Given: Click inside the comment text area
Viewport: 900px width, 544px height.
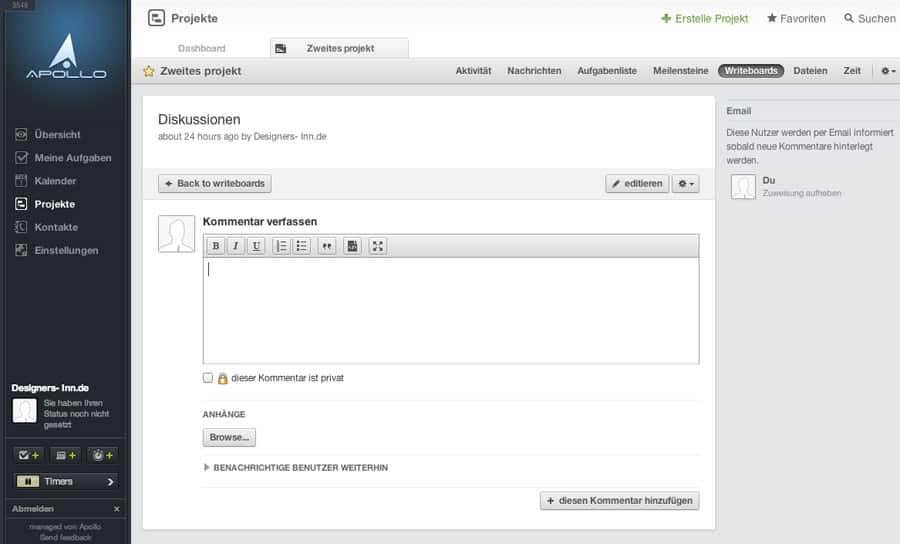Looking at the screenshot, I should [x=451, y=310].
